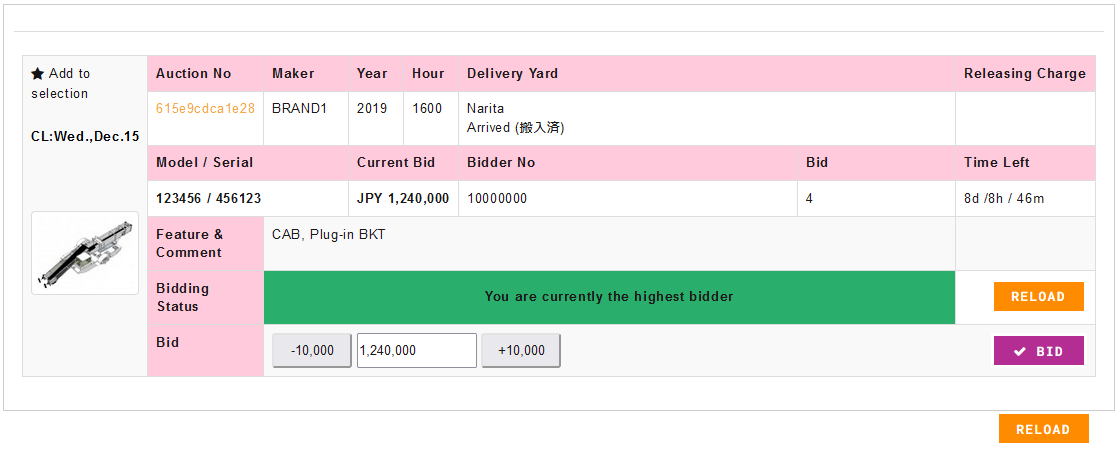Open the machine thumbnail image

pyautogui.click(x=85, y=253)
